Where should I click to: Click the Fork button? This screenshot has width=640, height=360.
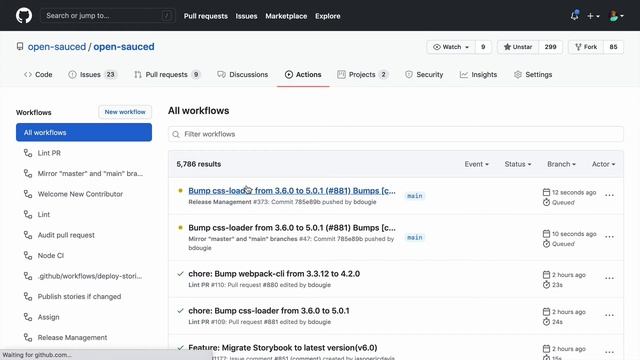(x=586, y=47)
